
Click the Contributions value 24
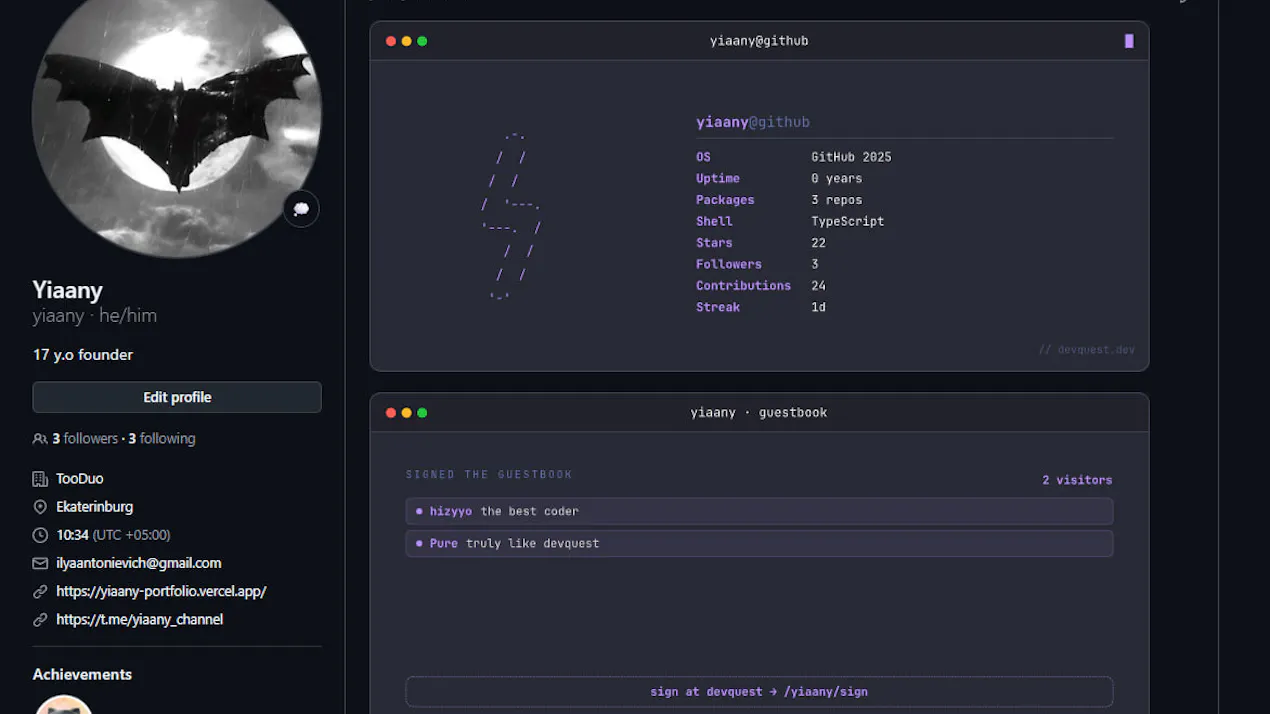click(x=819, y=286)
